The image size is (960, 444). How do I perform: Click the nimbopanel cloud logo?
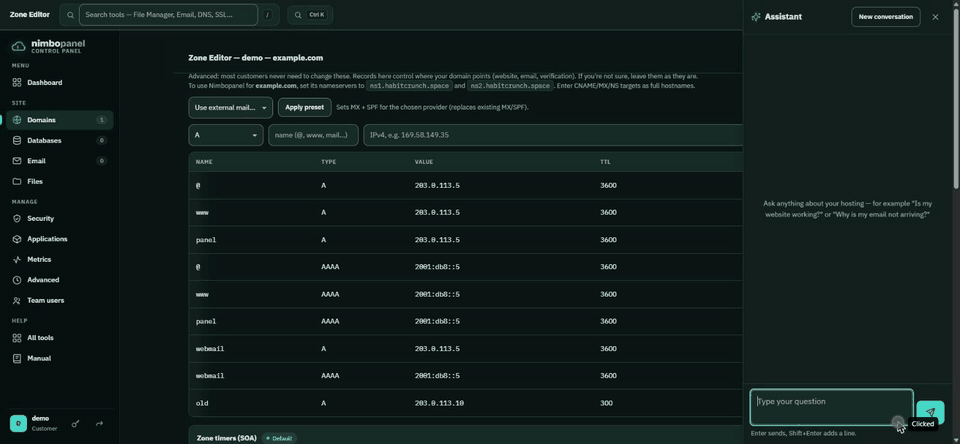tap(19, 47)
